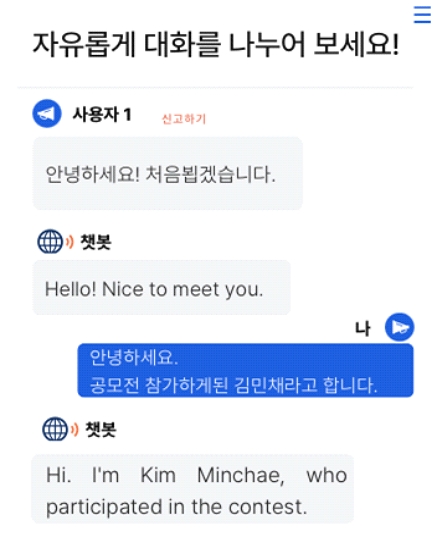Click the divider line under the heading
The width and height of the screenshot is (437, 537).
pyautogui.click(x=215, y=88)
